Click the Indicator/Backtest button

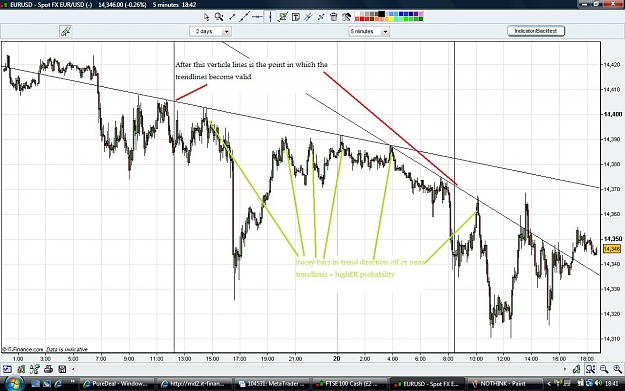click(536, 31)
